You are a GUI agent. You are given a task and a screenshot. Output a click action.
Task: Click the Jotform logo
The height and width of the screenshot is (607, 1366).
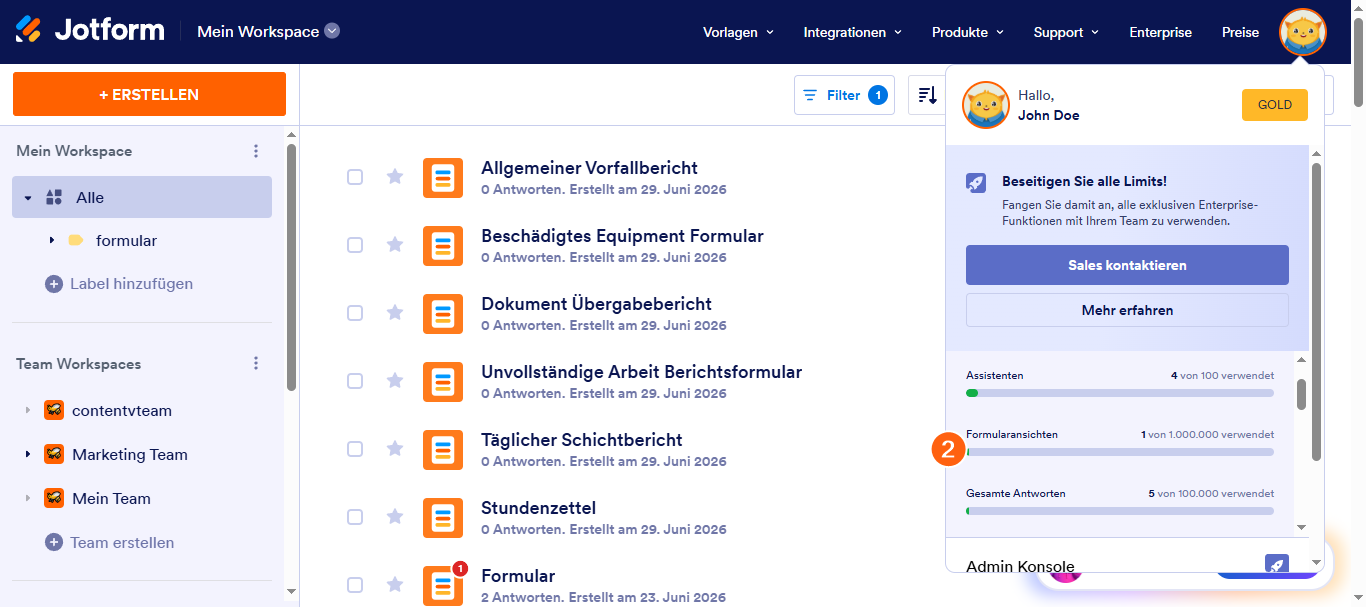pyautogui.click(x=90, y=30)
